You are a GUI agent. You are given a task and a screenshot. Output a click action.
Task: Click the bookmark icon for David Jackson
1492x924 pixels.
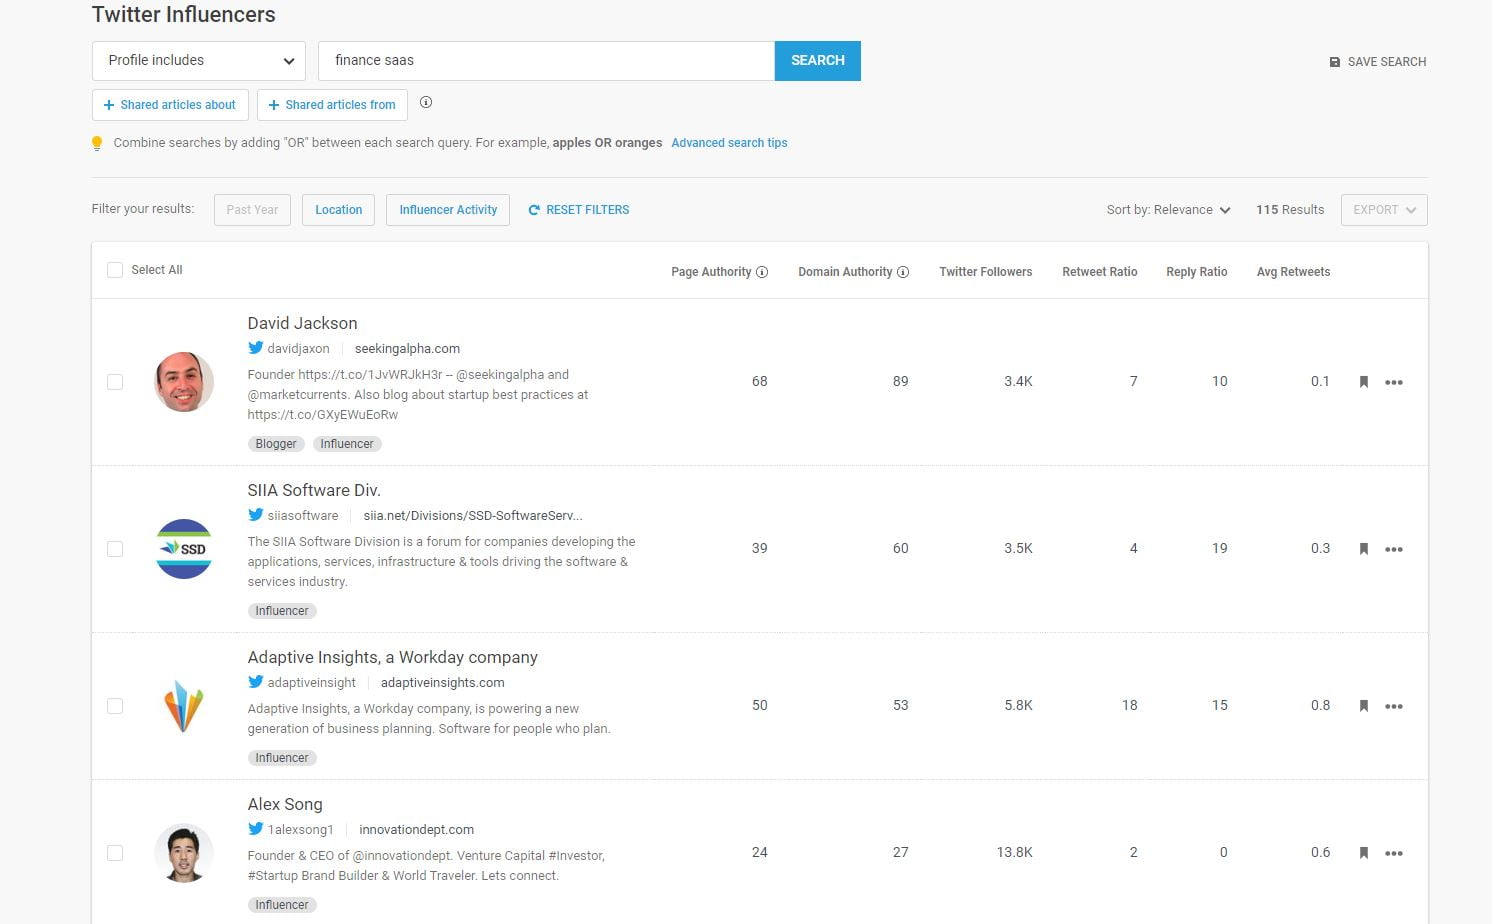pos(1363,382)
